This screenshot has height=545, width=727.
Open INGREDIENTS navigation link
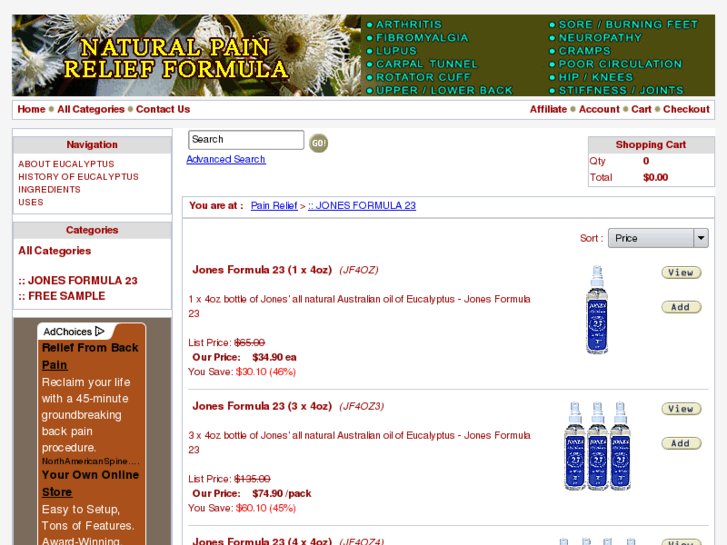click(x=49, y=189)
